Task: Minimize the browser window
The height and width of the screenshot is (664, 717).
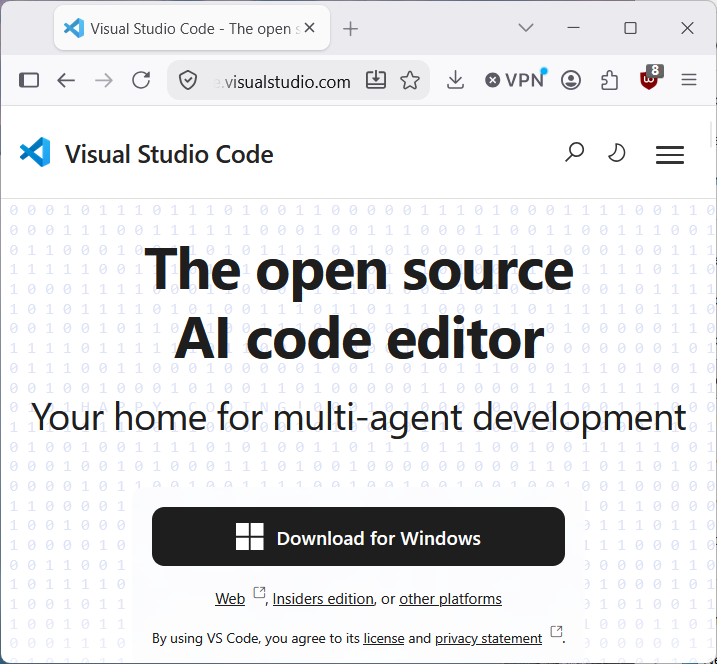Action: [x=573, y=28]
